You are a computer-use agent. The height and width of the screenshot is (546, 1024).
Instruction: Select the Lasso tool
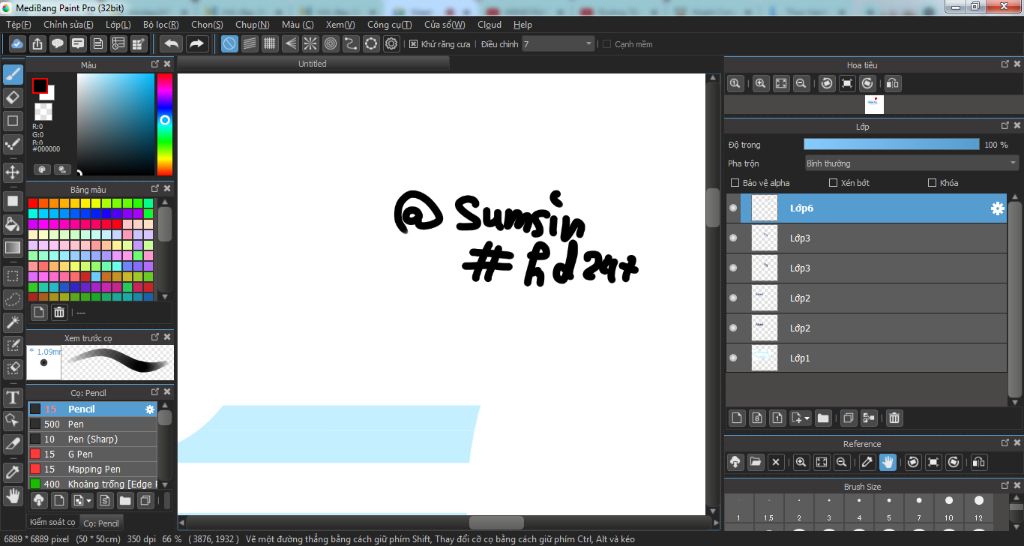click(x=12, y=299)
